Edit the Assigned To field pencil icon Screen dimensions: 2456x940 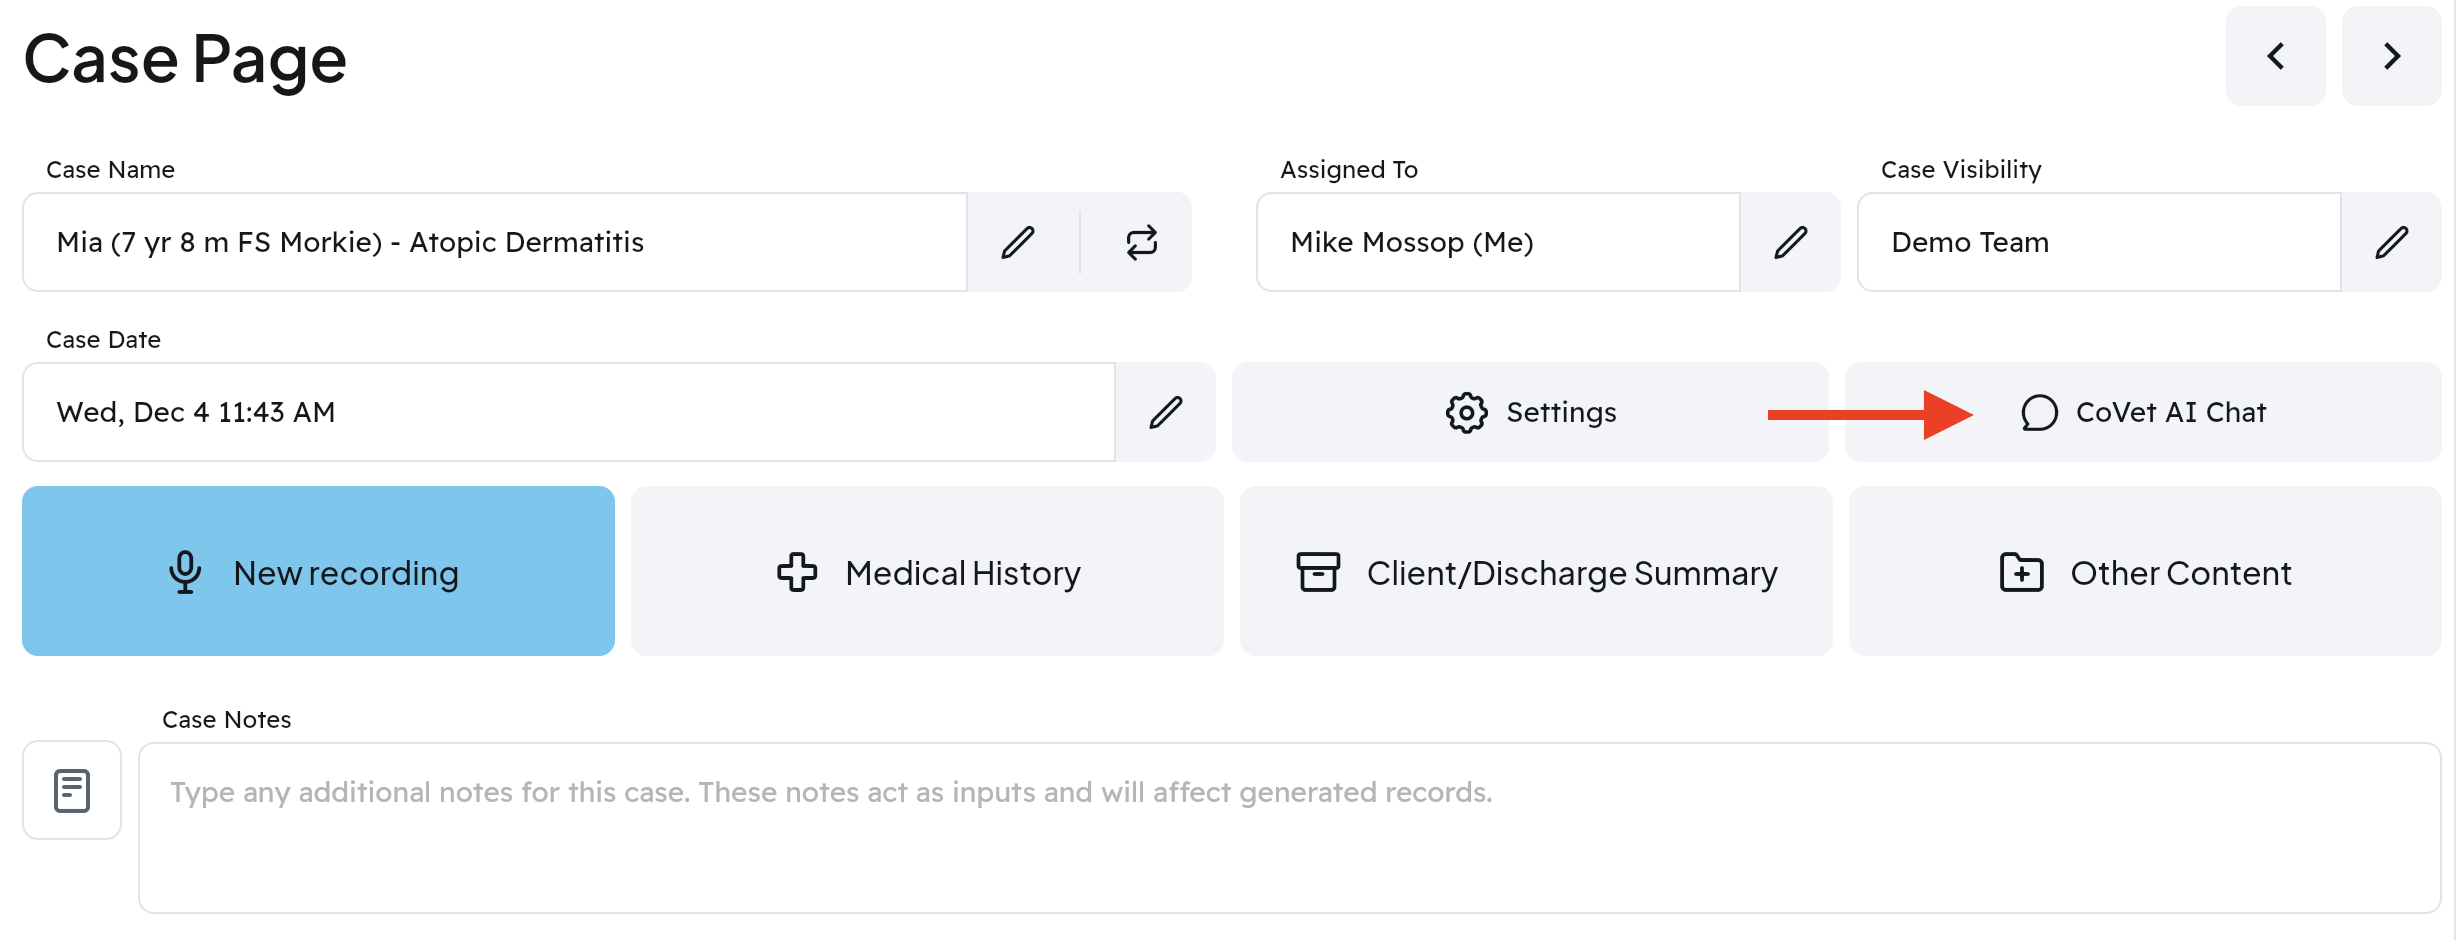[x=1790, y=242]
